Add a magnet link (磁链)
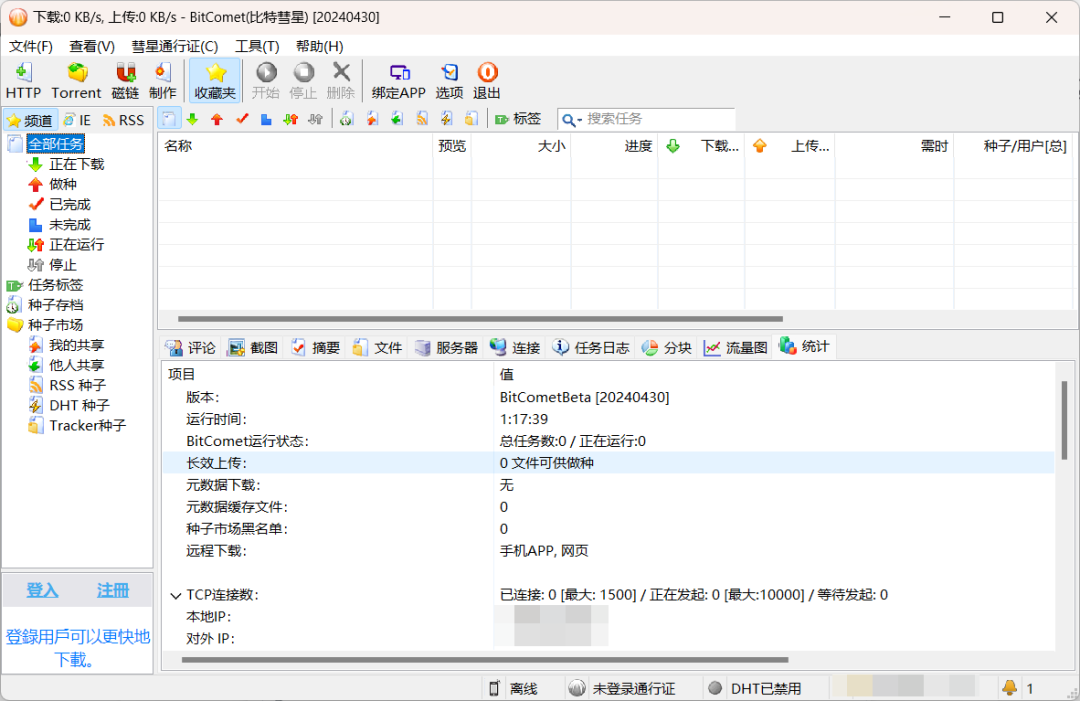Image resolution: width=1080 pixels, height=701 pixels. [x=125, y=81]
